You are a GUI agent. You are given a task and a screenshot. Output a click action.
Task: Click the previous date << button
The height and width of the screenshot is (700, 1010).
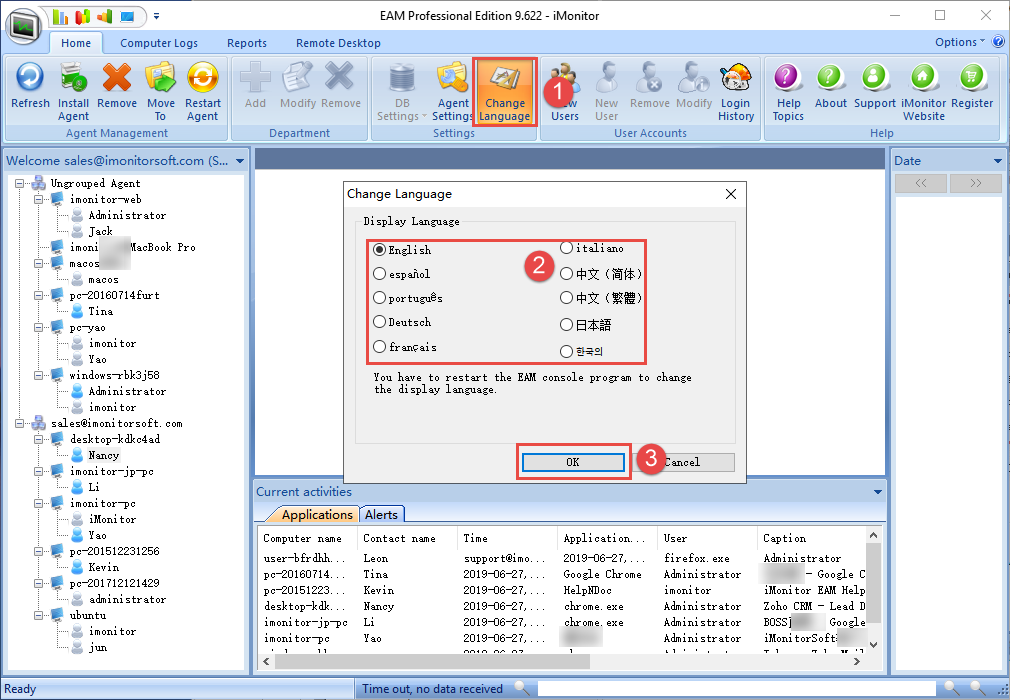pos(920,183)
